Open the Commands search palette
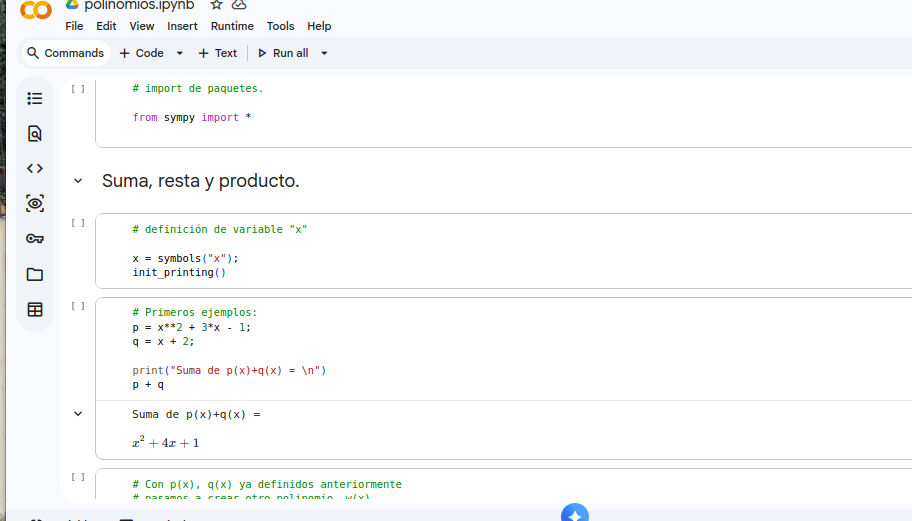This screenshot has width=912, height=521. 66,53
